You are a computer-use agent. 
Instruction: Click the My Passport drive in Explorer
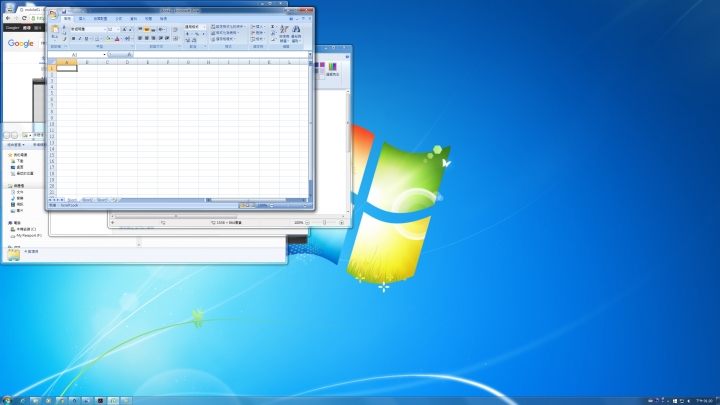pyautogui.click(x=26, y=235)
